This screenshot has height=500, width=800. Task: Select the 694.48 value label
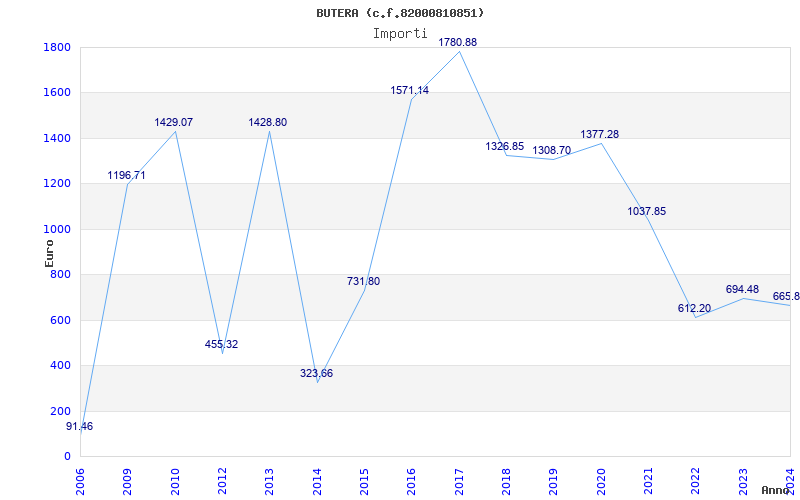tap(742, 290)
